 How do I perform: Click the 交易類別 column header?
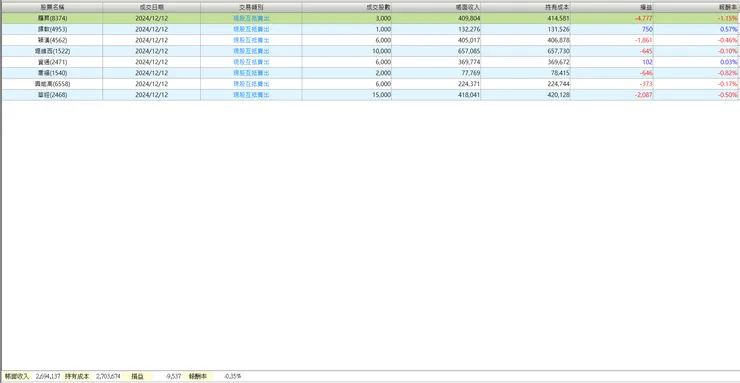[x=251, y=8]
